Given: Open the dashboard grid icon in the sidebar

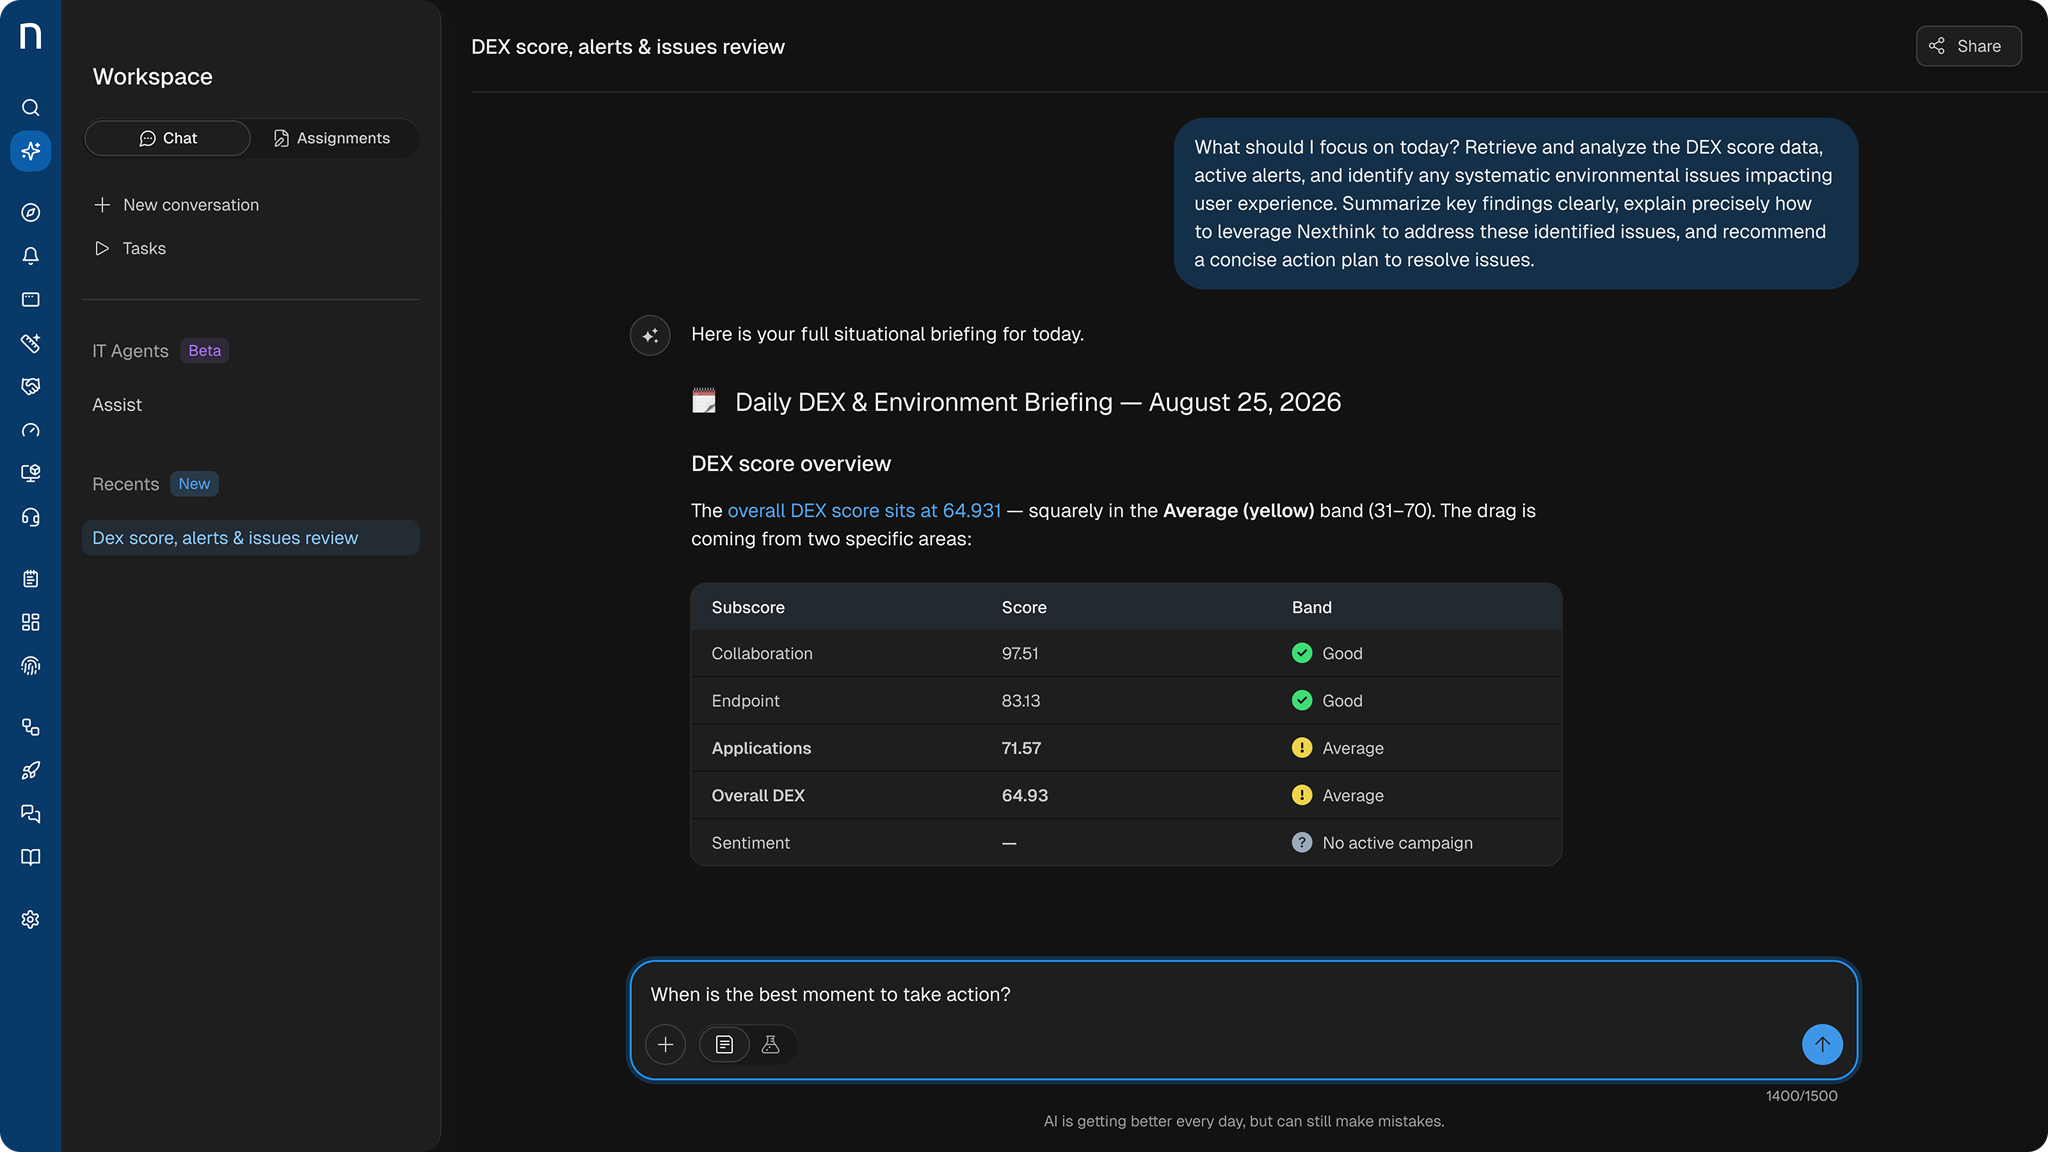Looking at the screenshot, I should [30, 622].
